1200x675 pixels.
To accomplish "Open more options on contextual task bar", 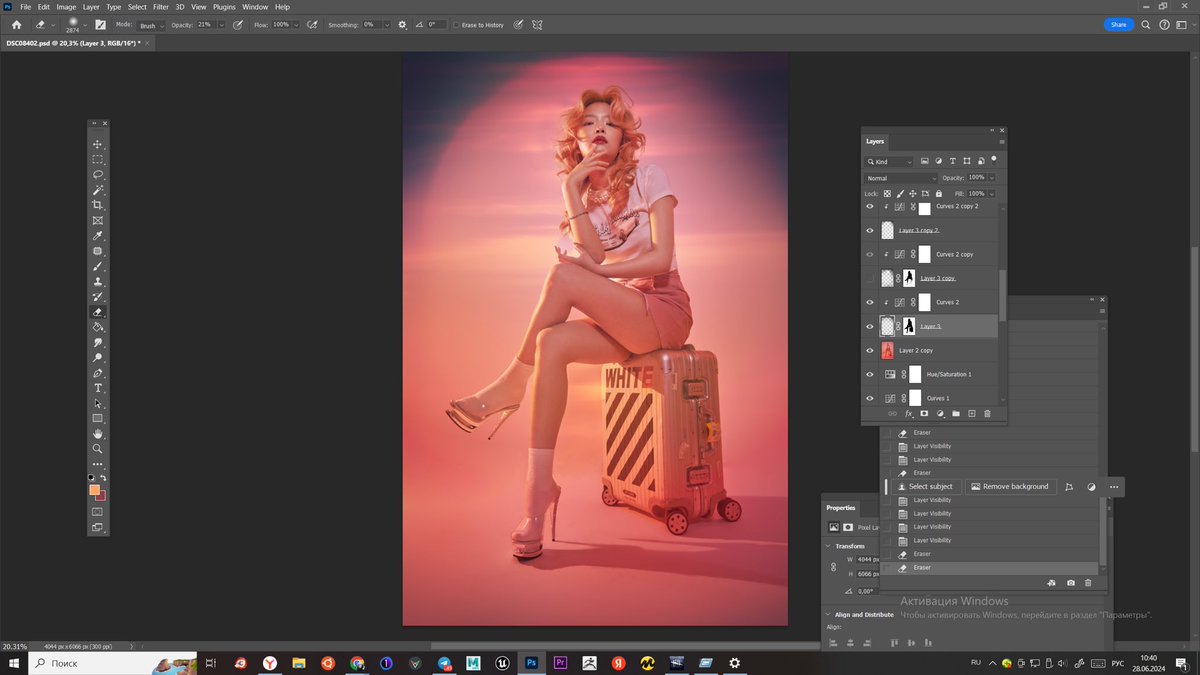I will point(1114,487).
